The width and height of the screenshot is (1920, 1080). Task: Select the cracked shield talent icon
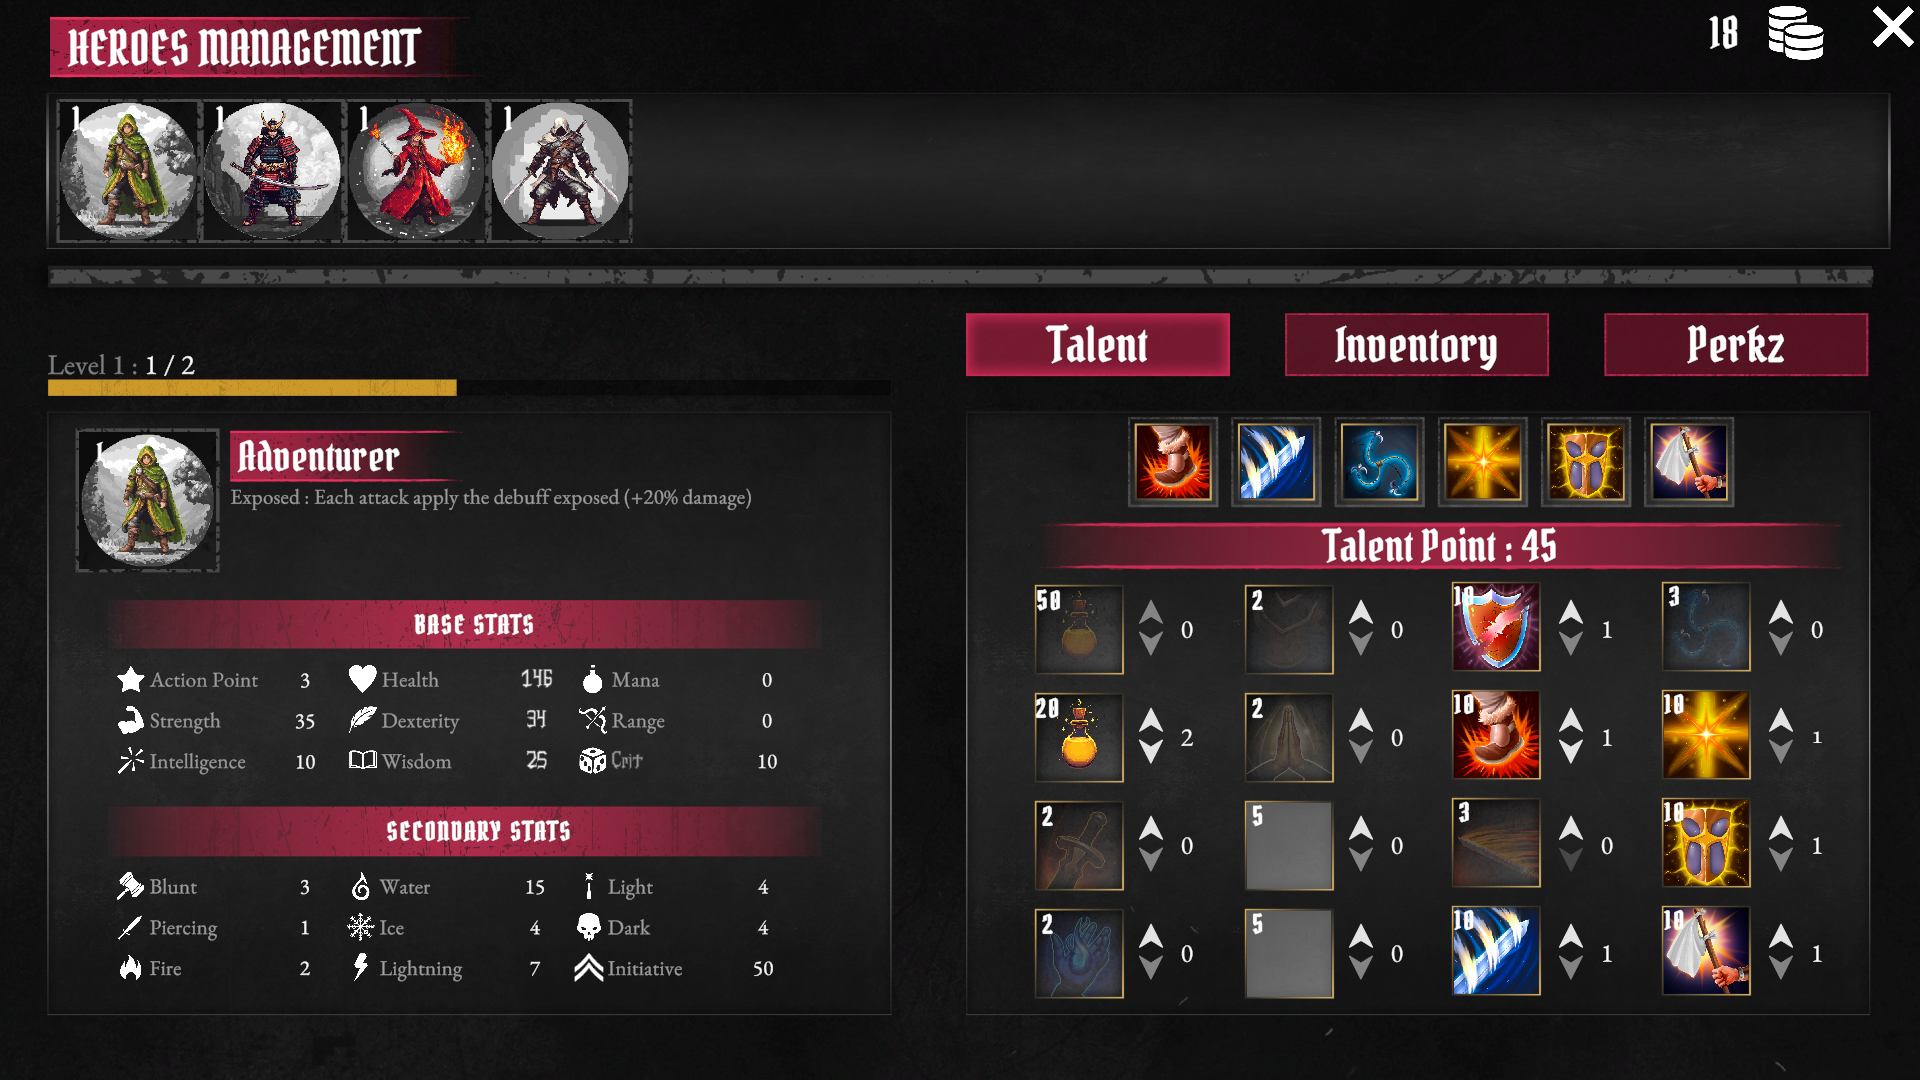(1496, 628)
